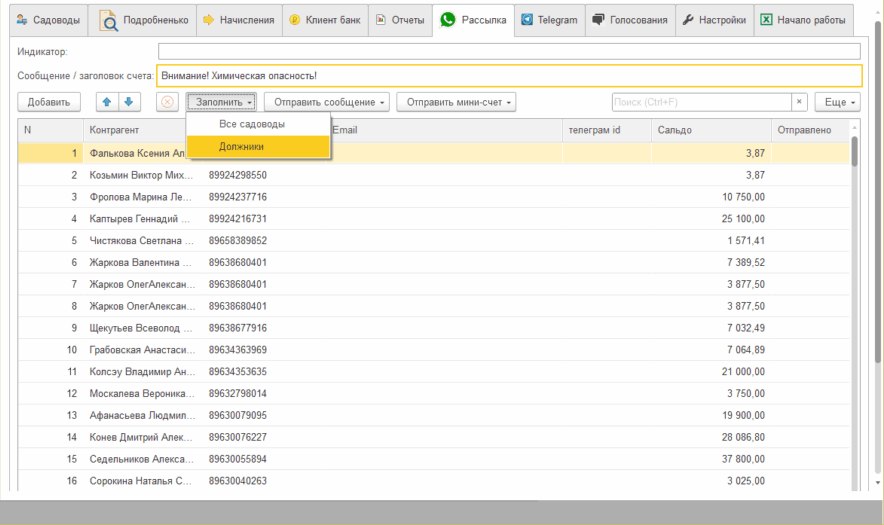
Task: Open the Telegram tab
Action: coord(548,19)
